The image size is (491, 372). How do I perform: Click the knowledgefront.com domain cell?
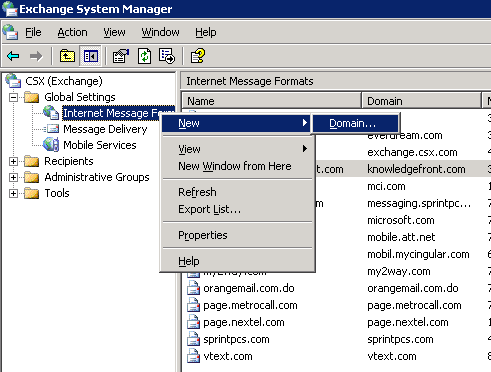click(x=416, y=169)
